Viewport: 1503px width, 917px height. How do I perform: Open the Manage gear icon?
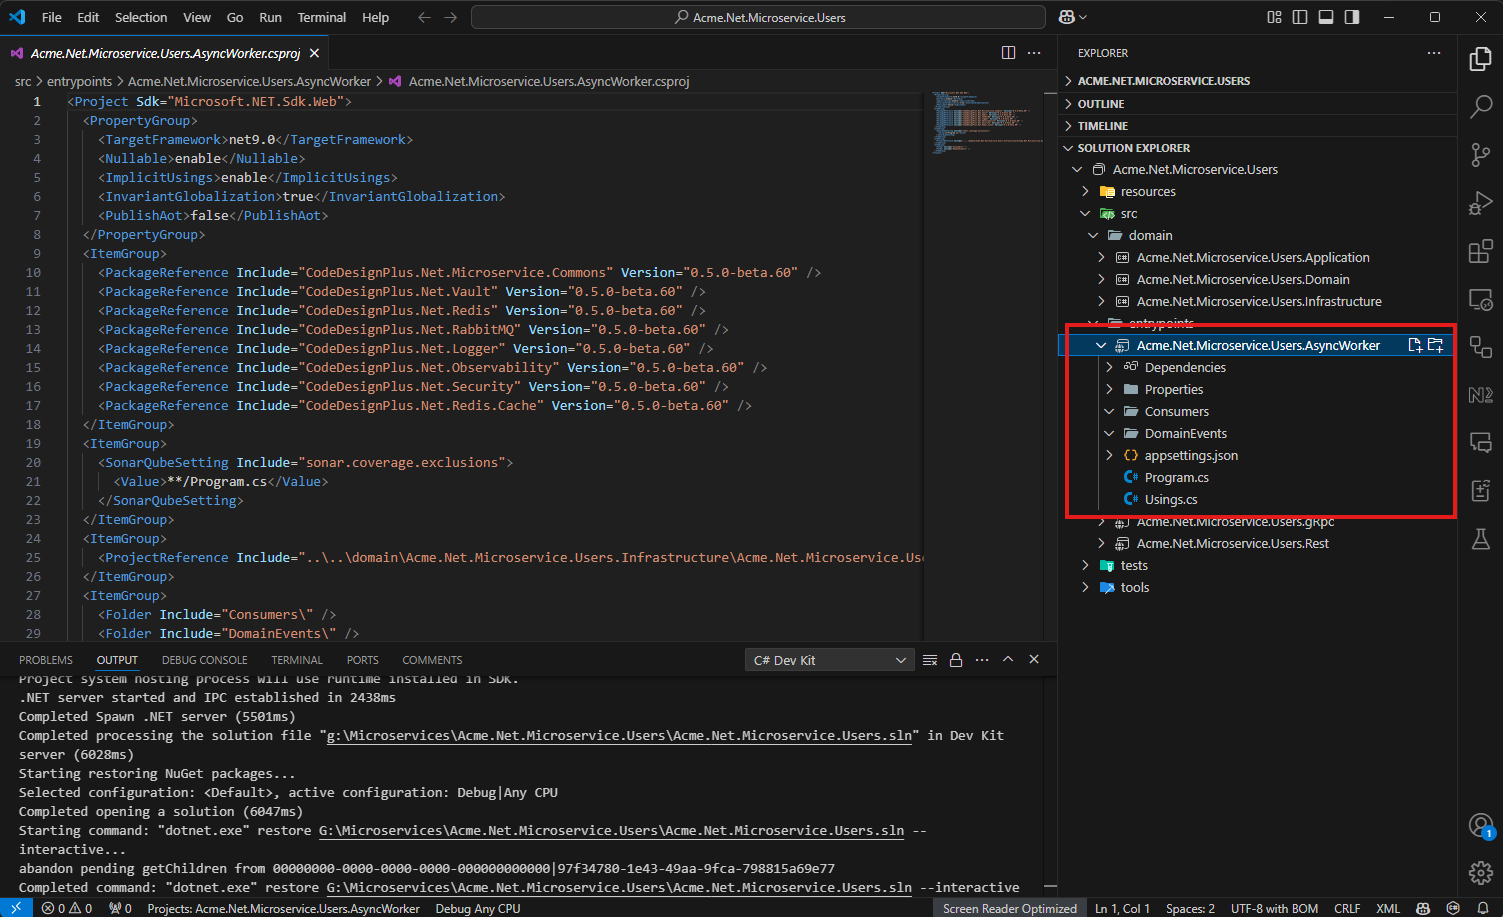pyautogui.click(x=1481, y=872)
